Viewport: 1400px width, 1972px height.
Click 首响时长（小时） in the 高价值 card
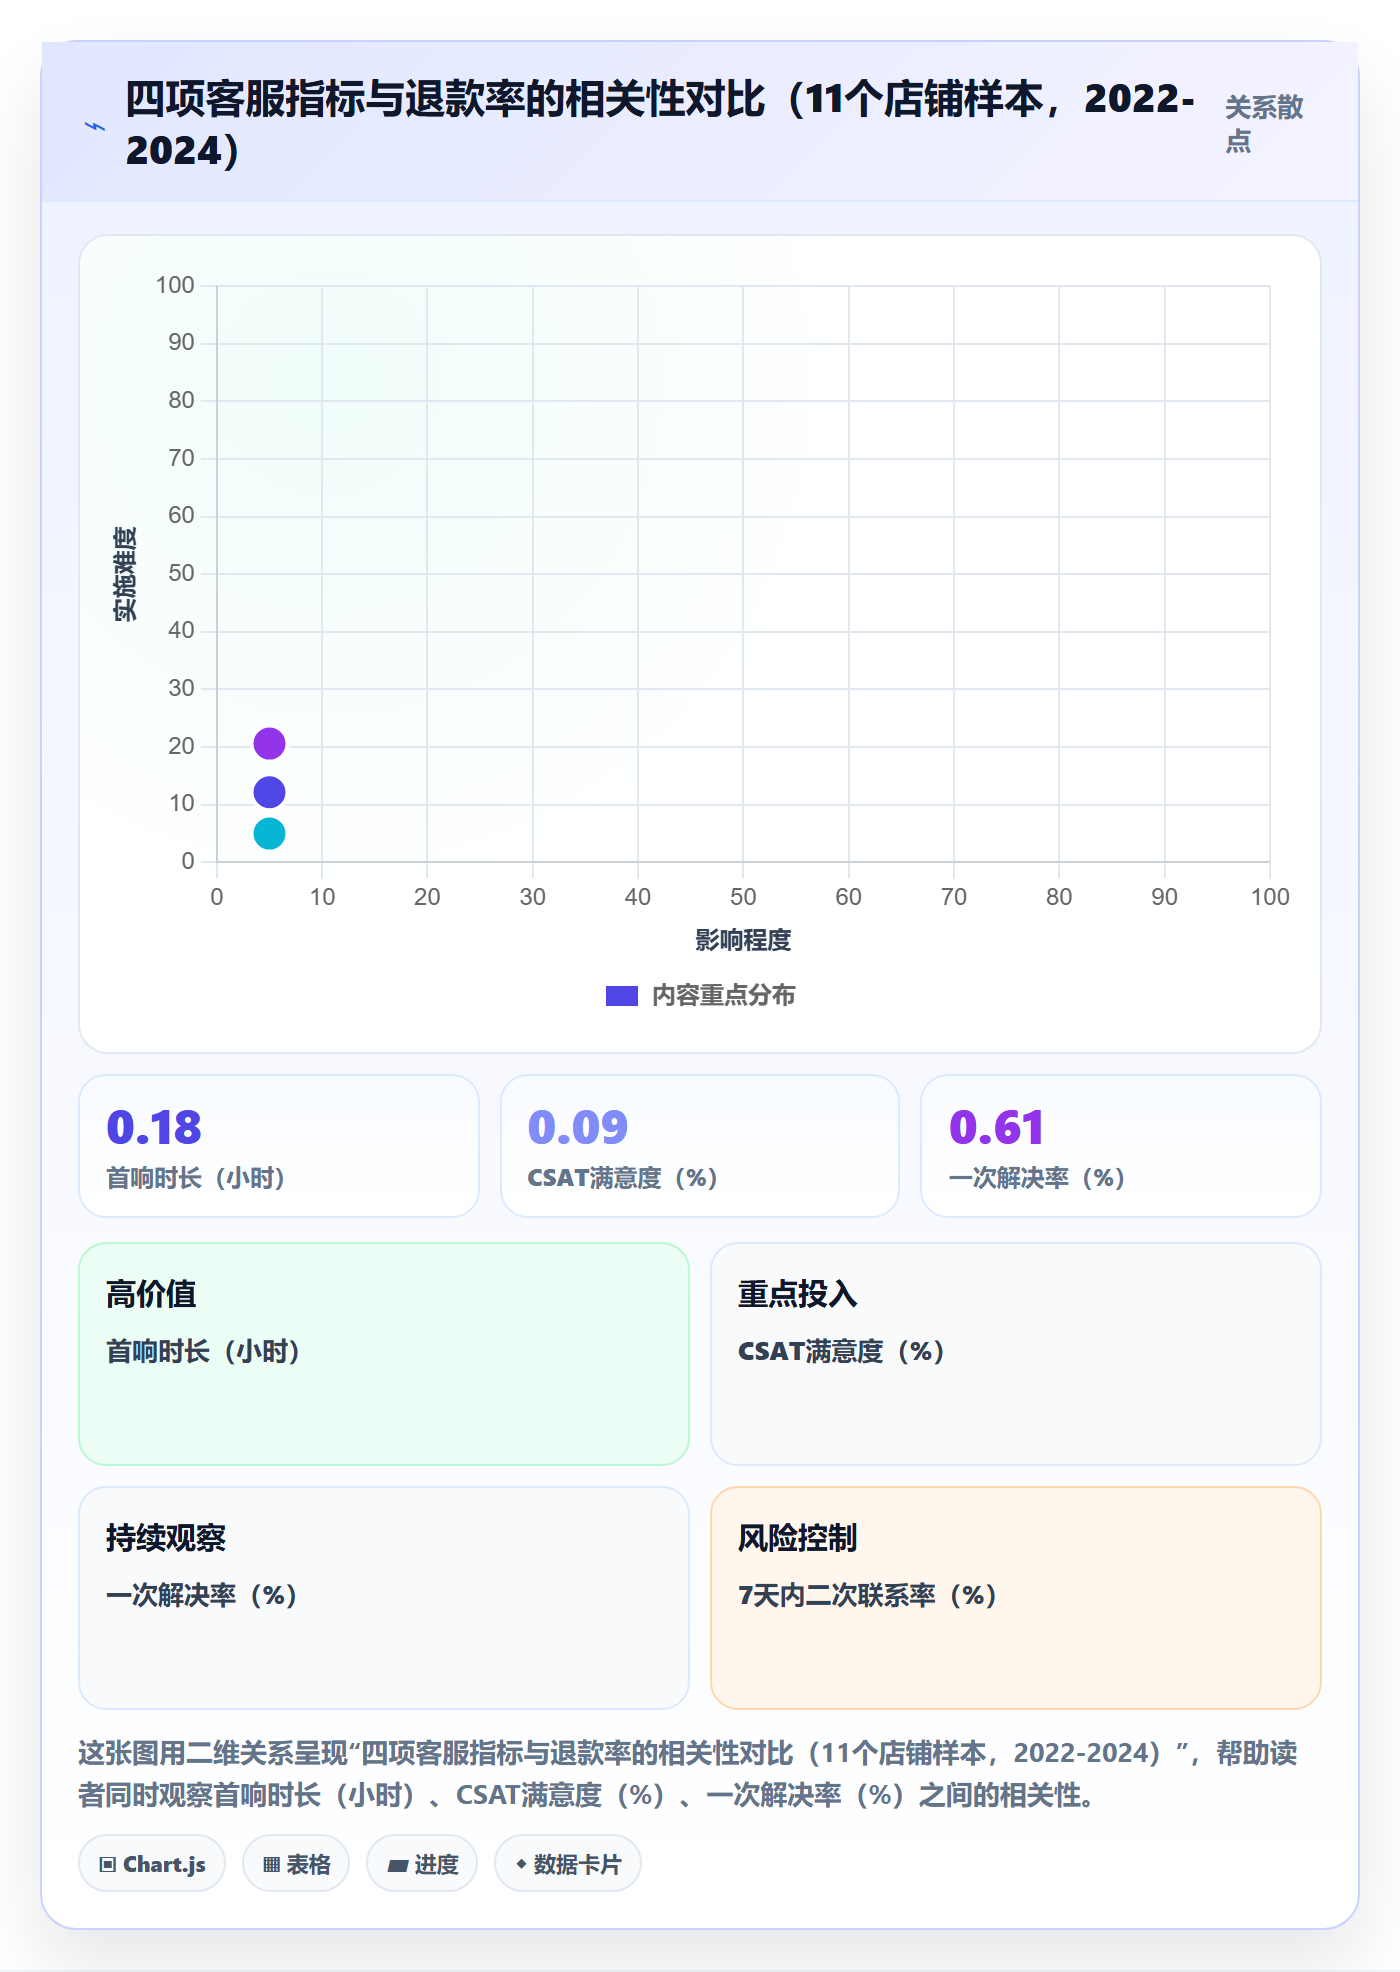204,1352
